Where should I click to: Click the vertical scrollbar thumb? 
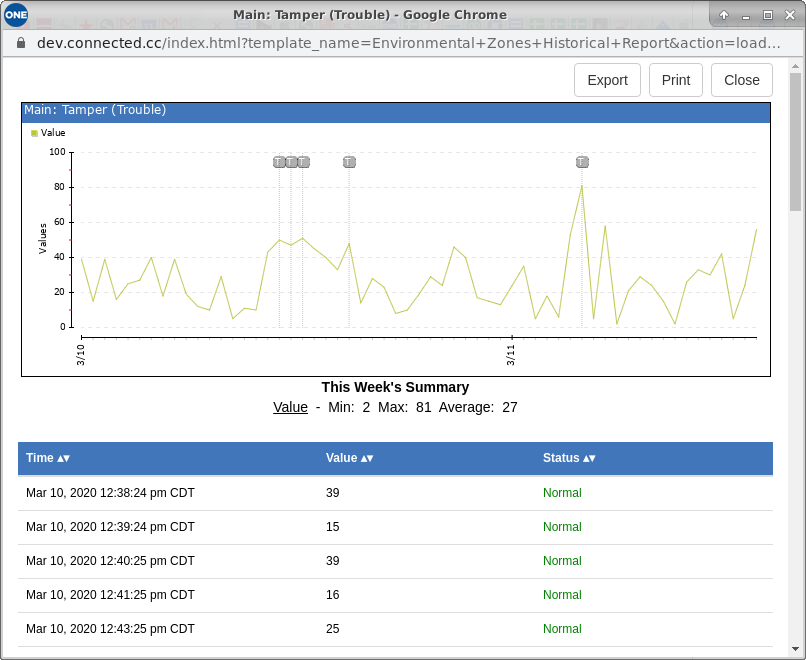point(796,140)
